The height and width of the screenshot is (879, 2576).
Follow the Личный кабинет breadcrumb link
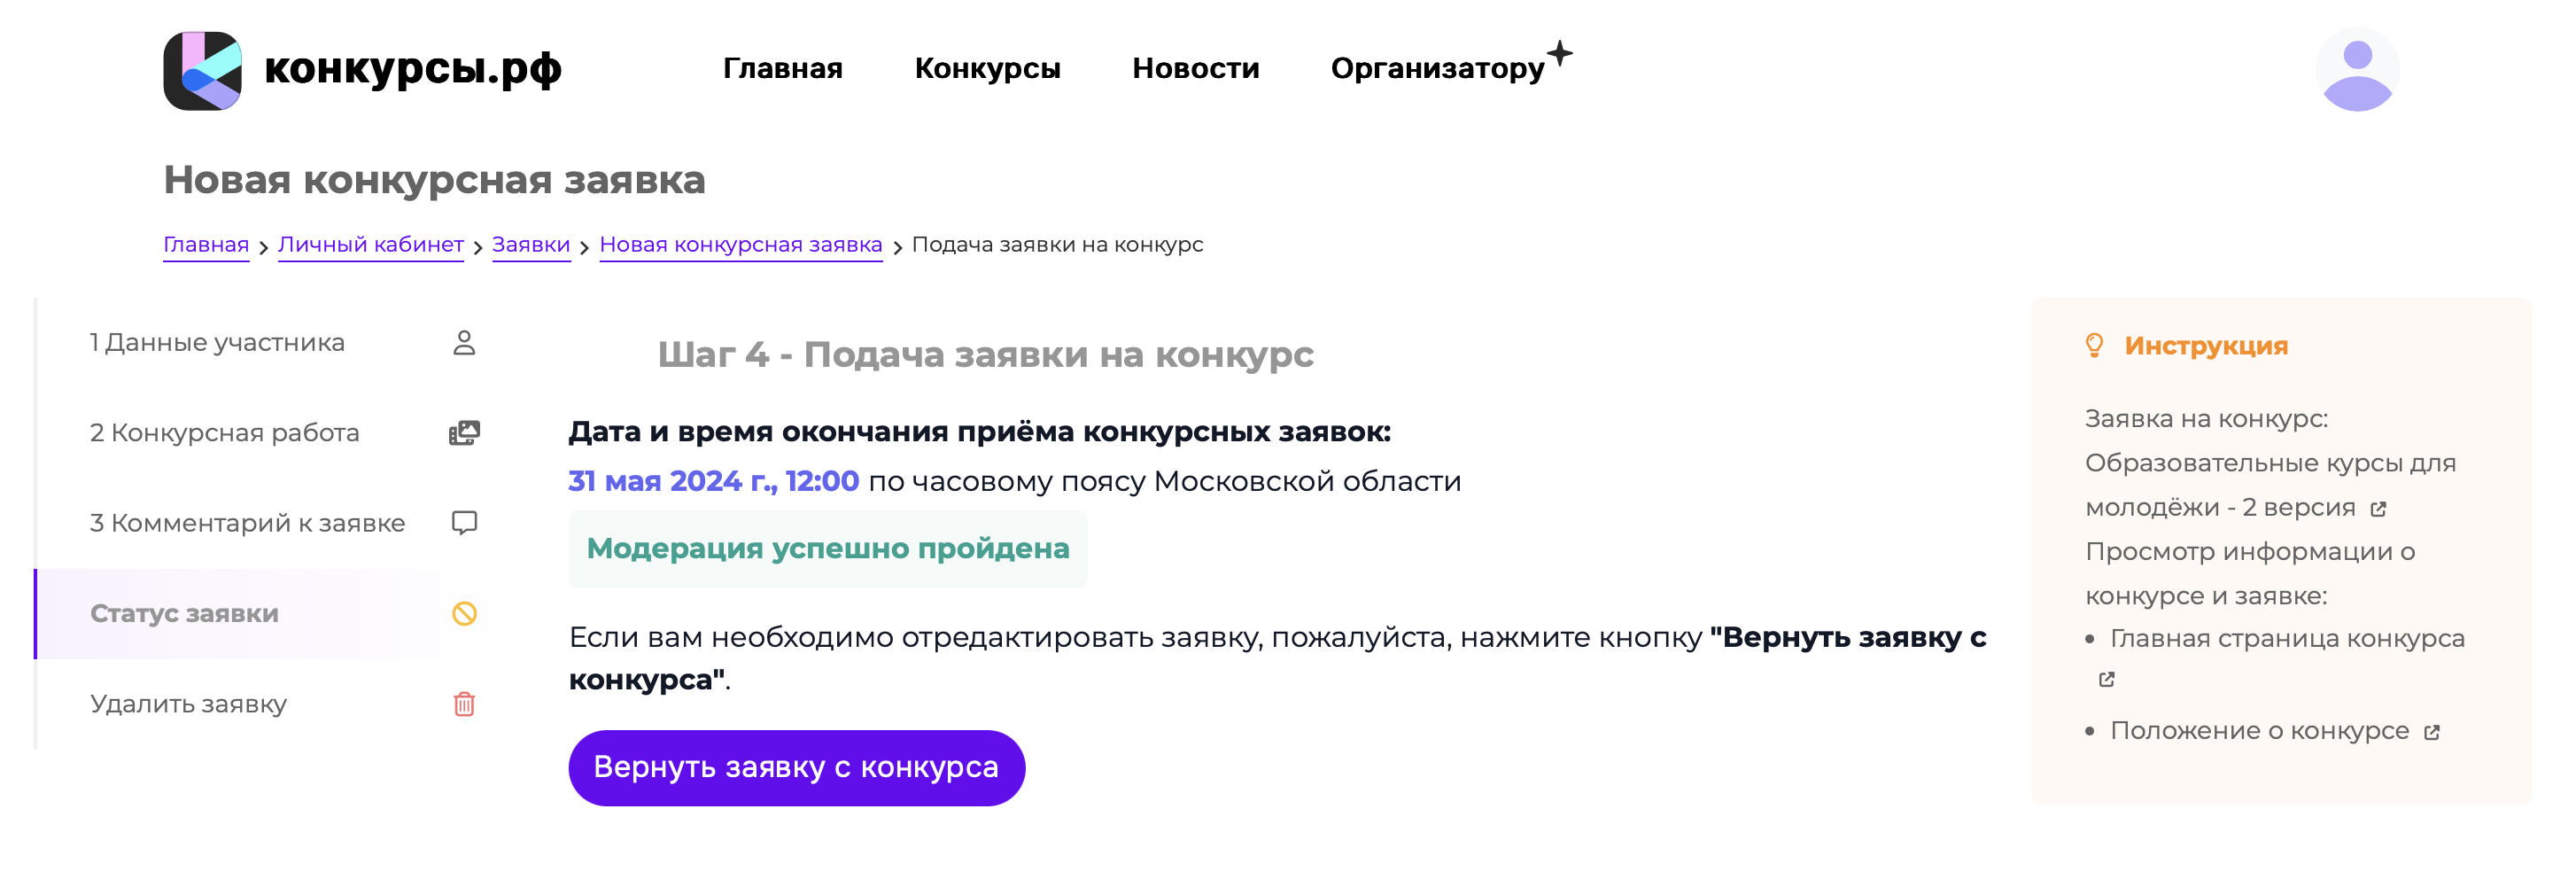click(370, 245)
